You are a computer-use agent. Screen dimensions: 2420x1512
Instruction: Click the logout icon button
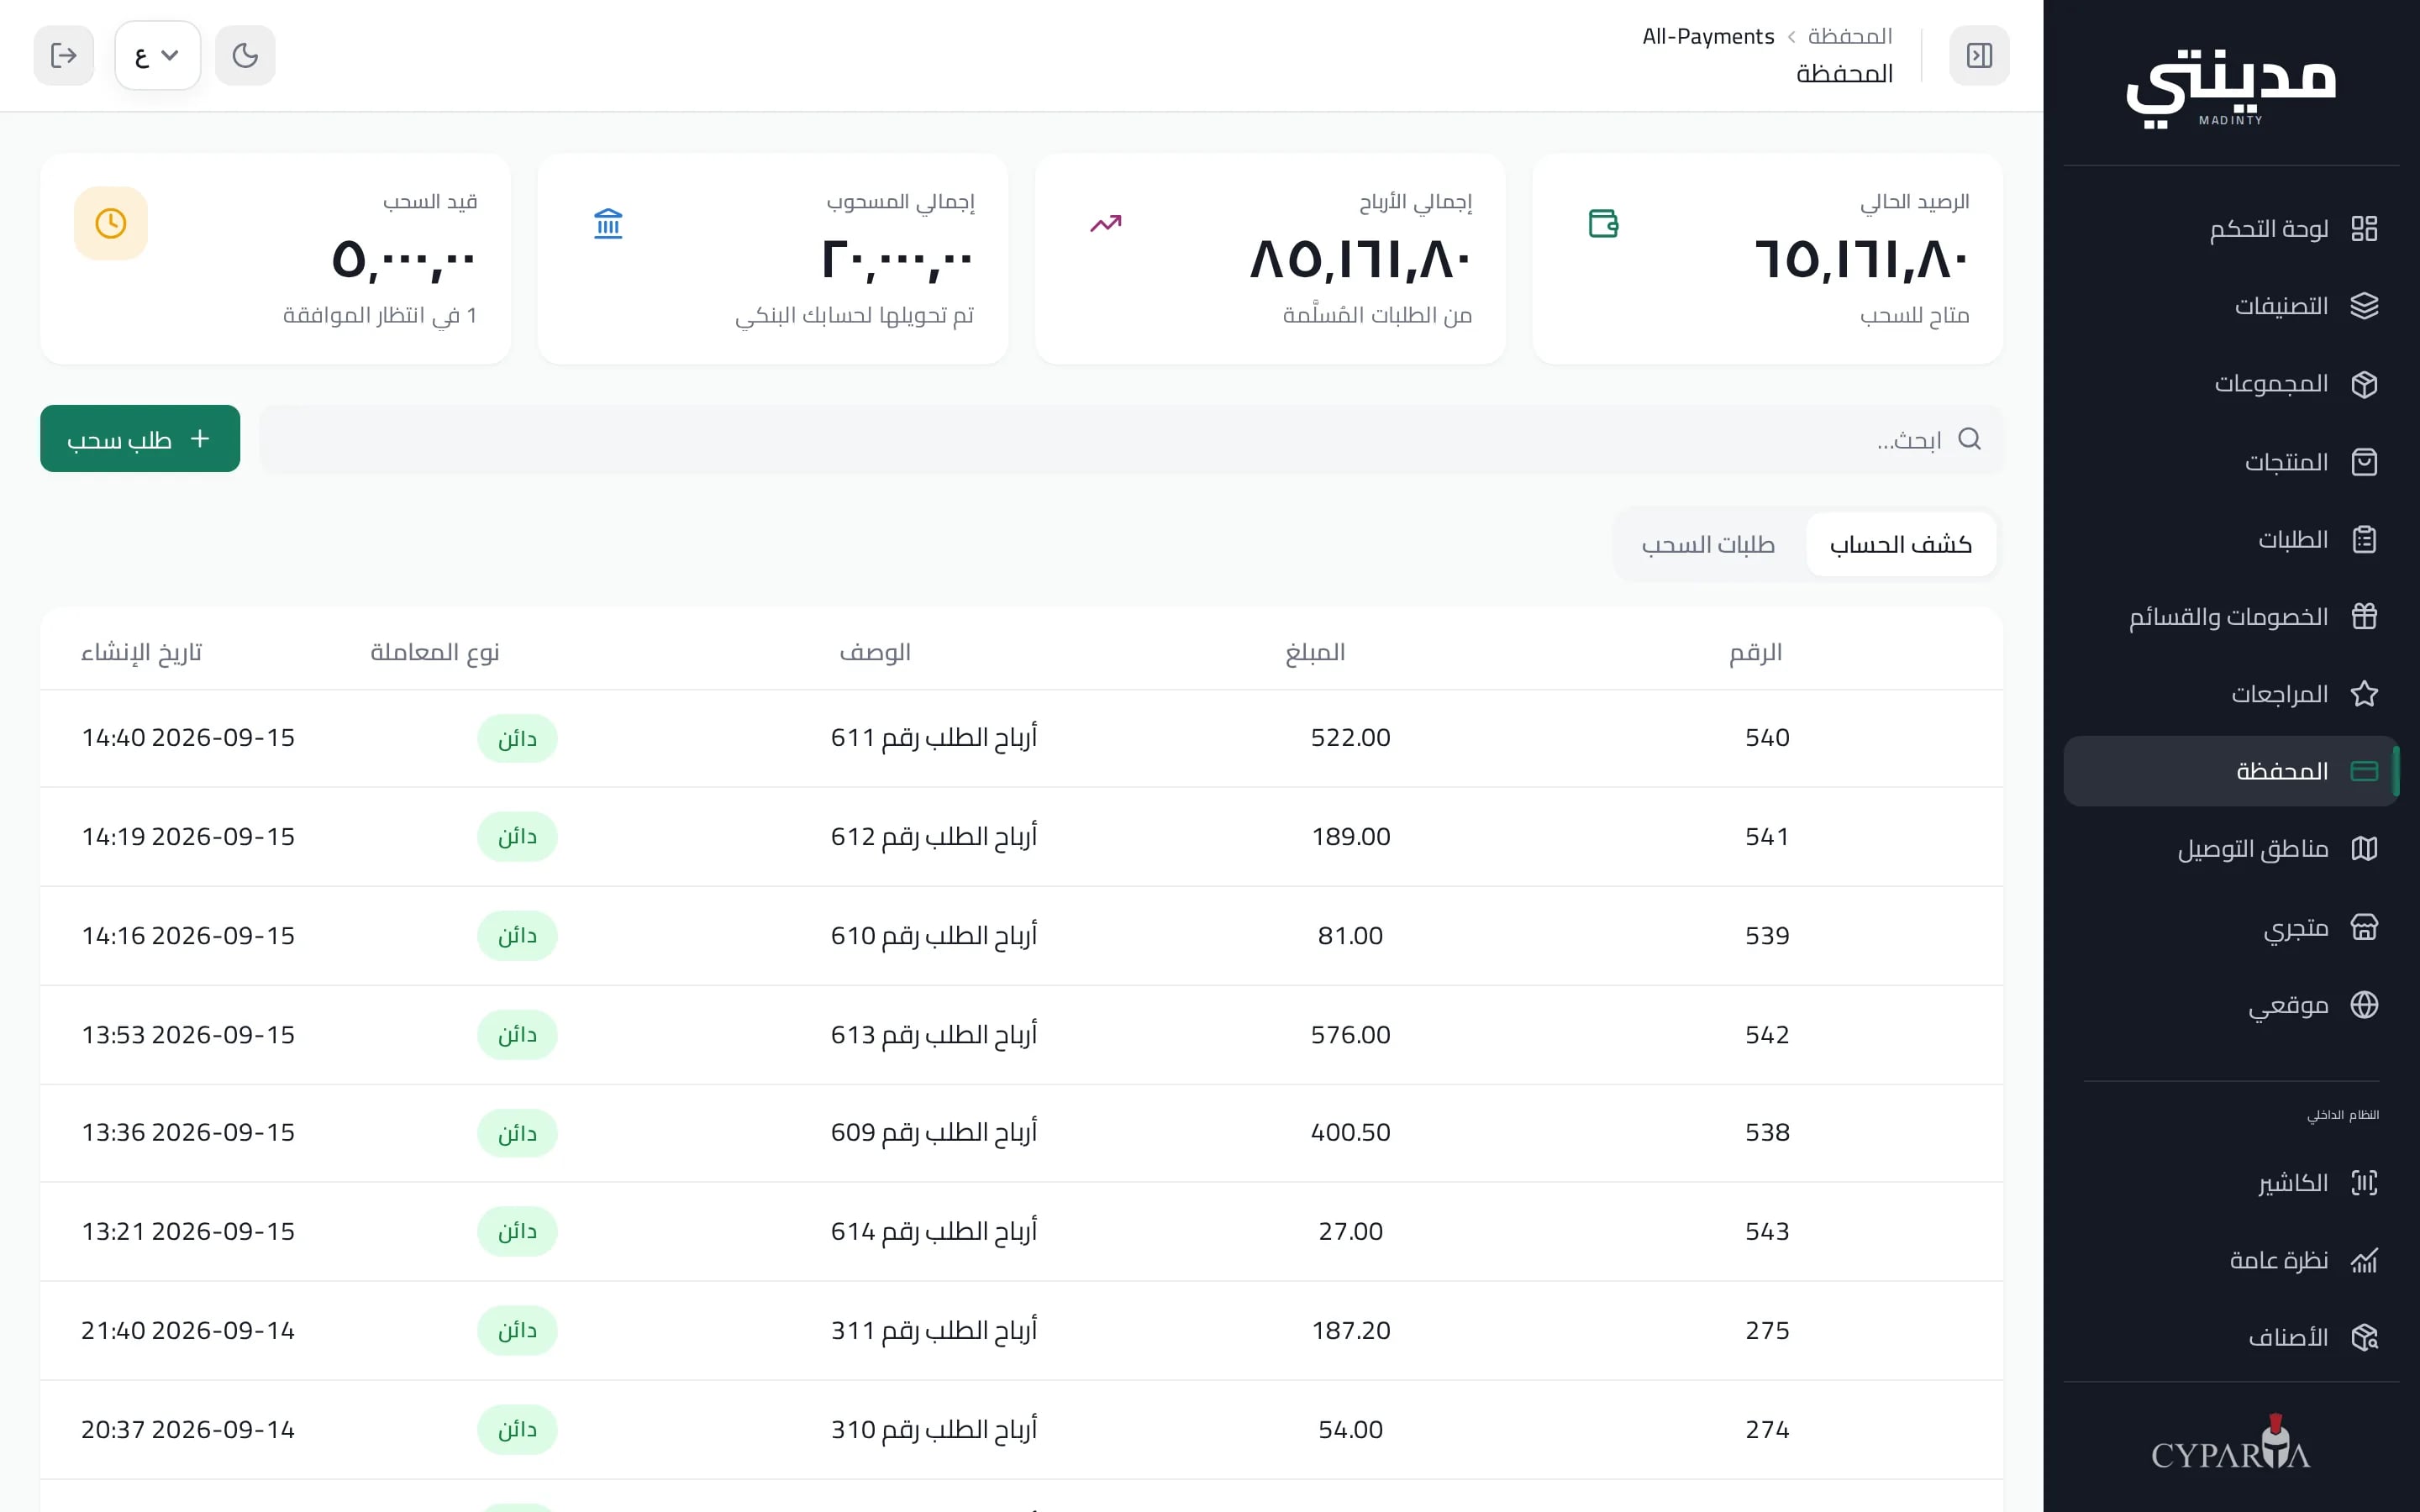point(64,55)
